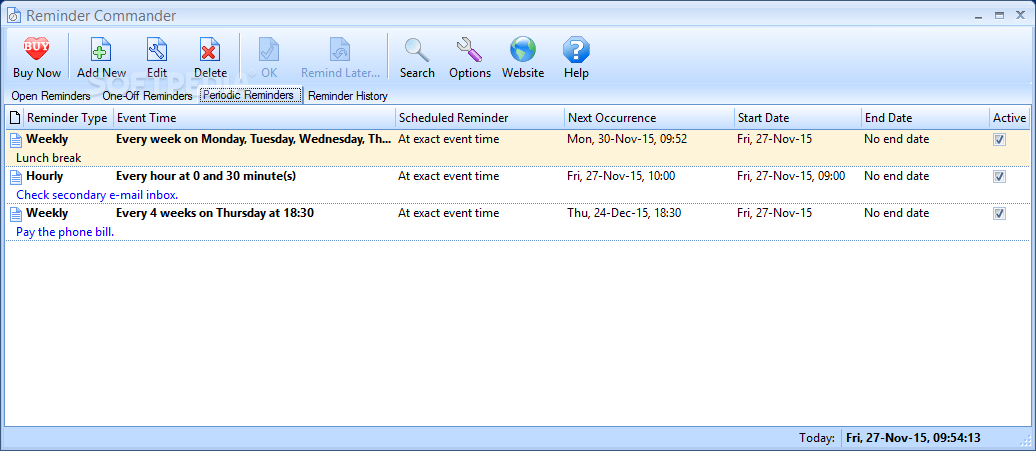Click 'Mon, 30-Nov-15, 09:52' next occurrence

tap(627, 139)
